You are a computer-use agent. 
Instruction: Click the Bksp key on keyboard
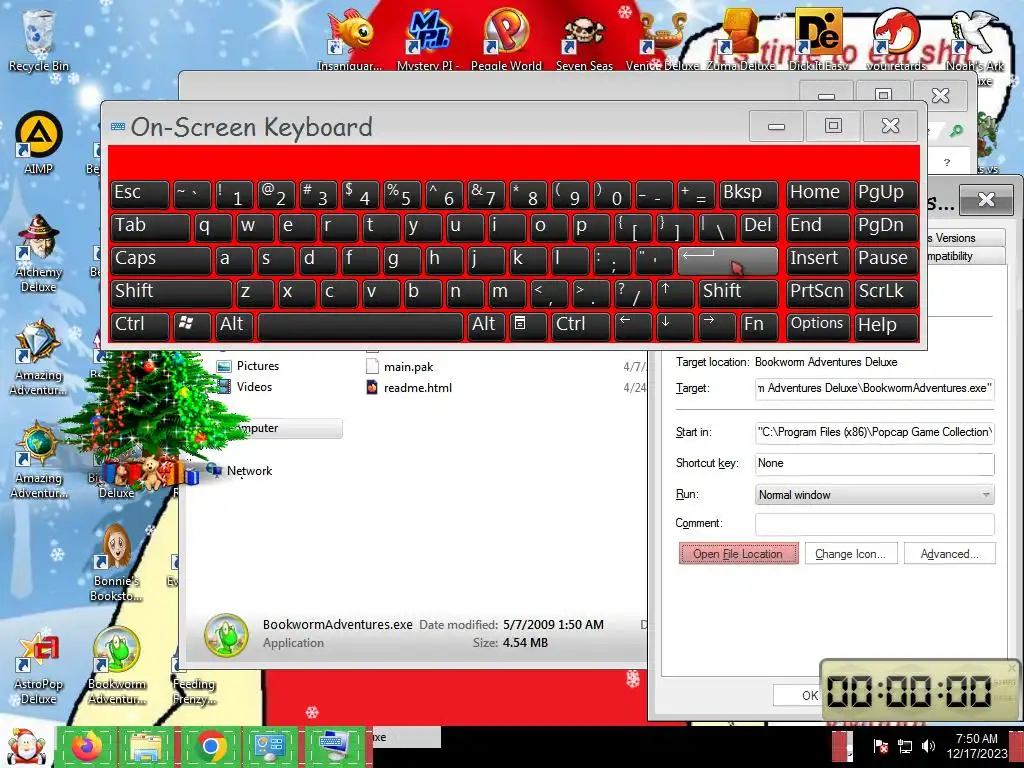click(x=748, y=193)
